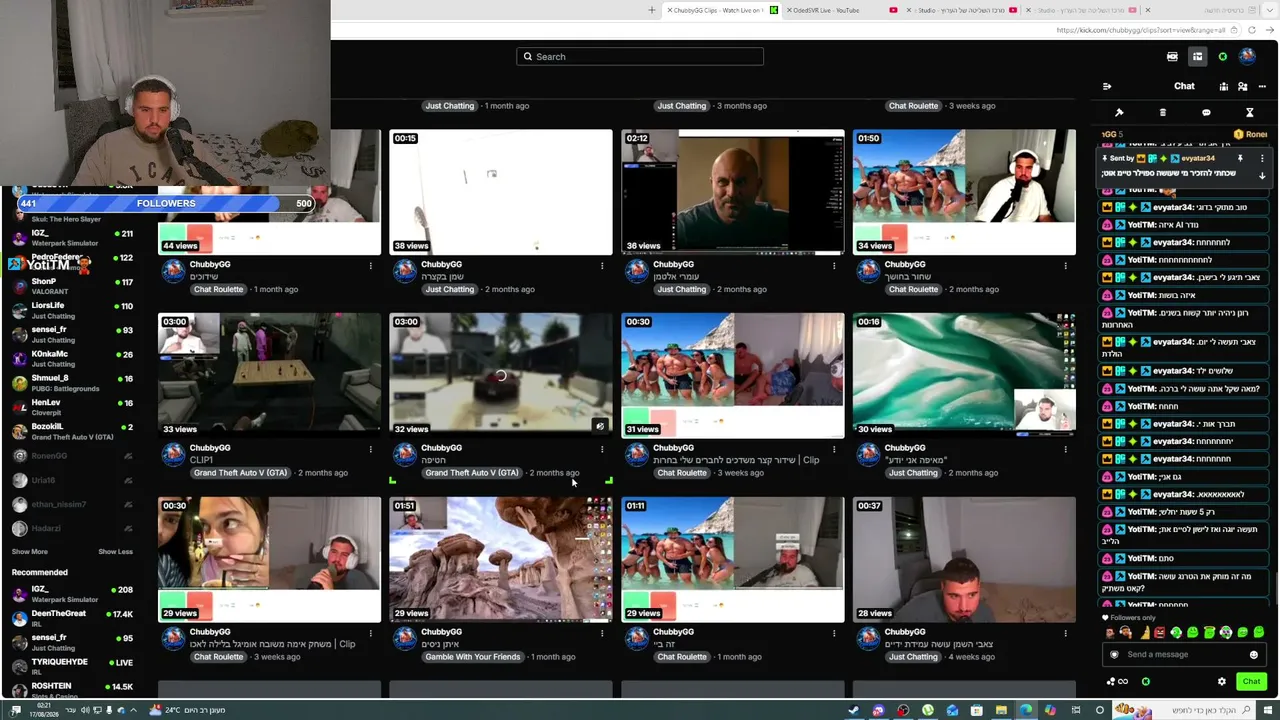Click the ChubbyGG avatar under the 01:11 clip
Viewport: 1280px width, 720px height.
point(637,639)
